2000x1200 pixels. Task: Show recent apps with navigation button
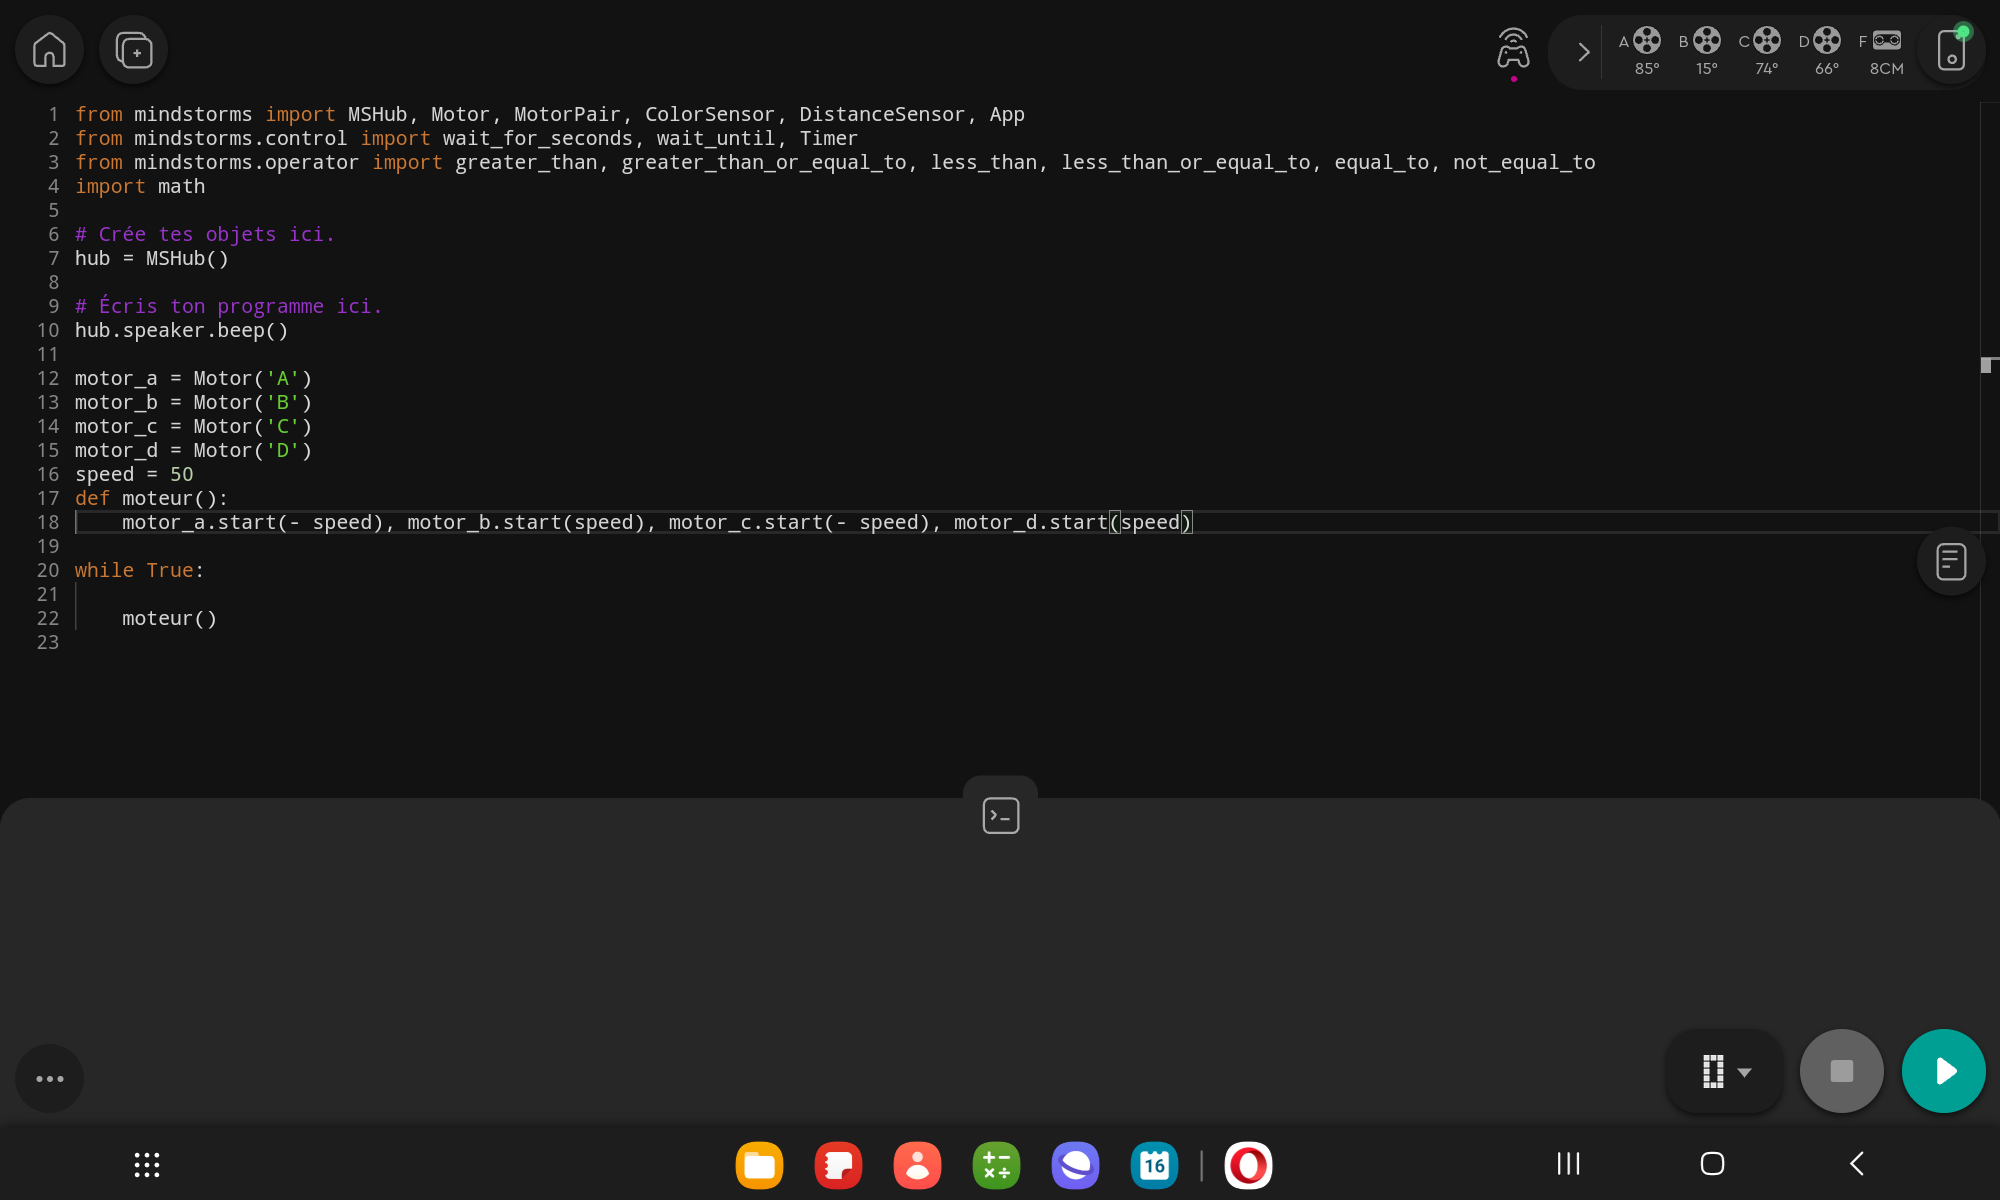coord(1568,1163)
